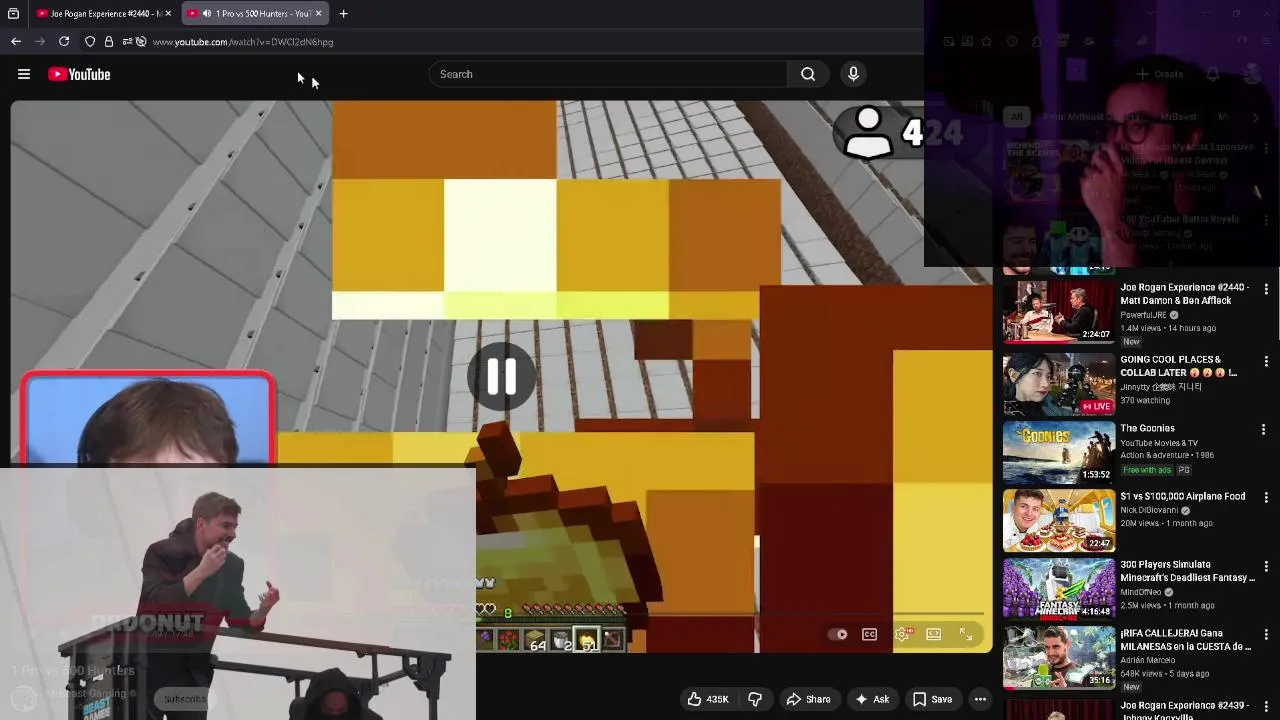Open the YouTube guide hamburger menu
Screen dimensions: 1280x720
coord(24,74)
